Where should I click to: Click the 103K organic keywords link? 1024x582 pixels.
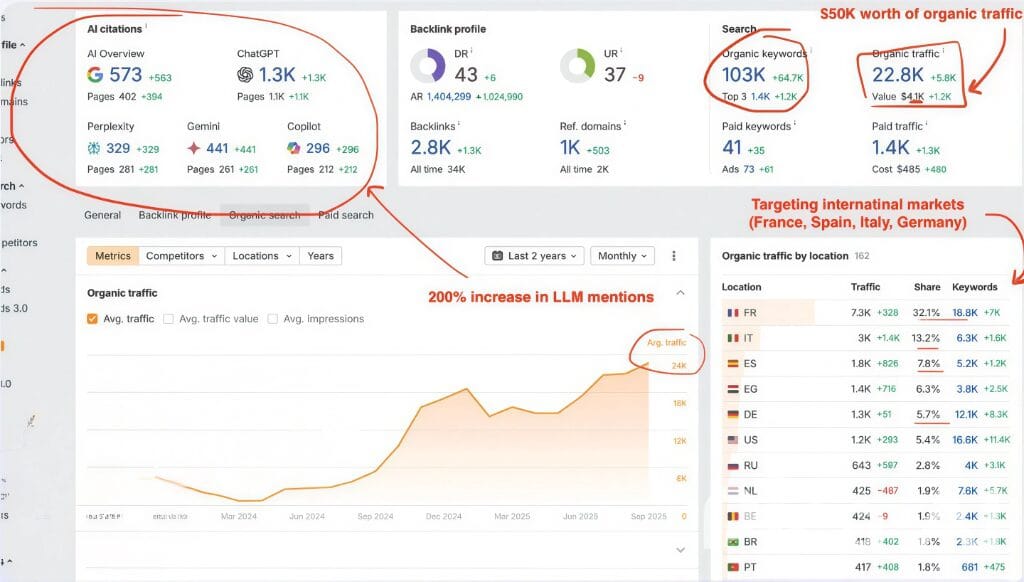tap(744, 75)
